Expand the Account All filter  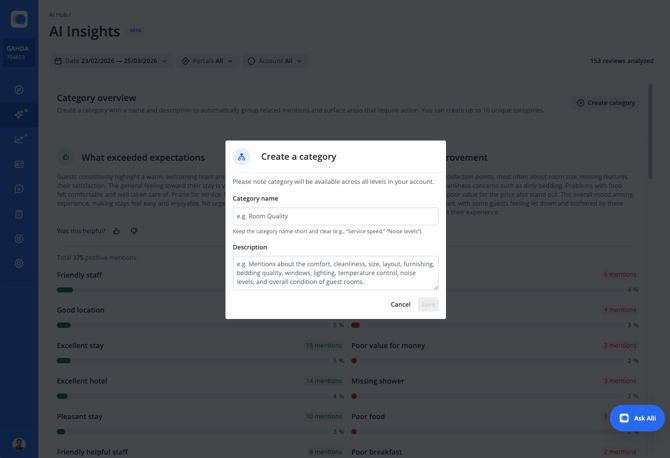[275, 61]
